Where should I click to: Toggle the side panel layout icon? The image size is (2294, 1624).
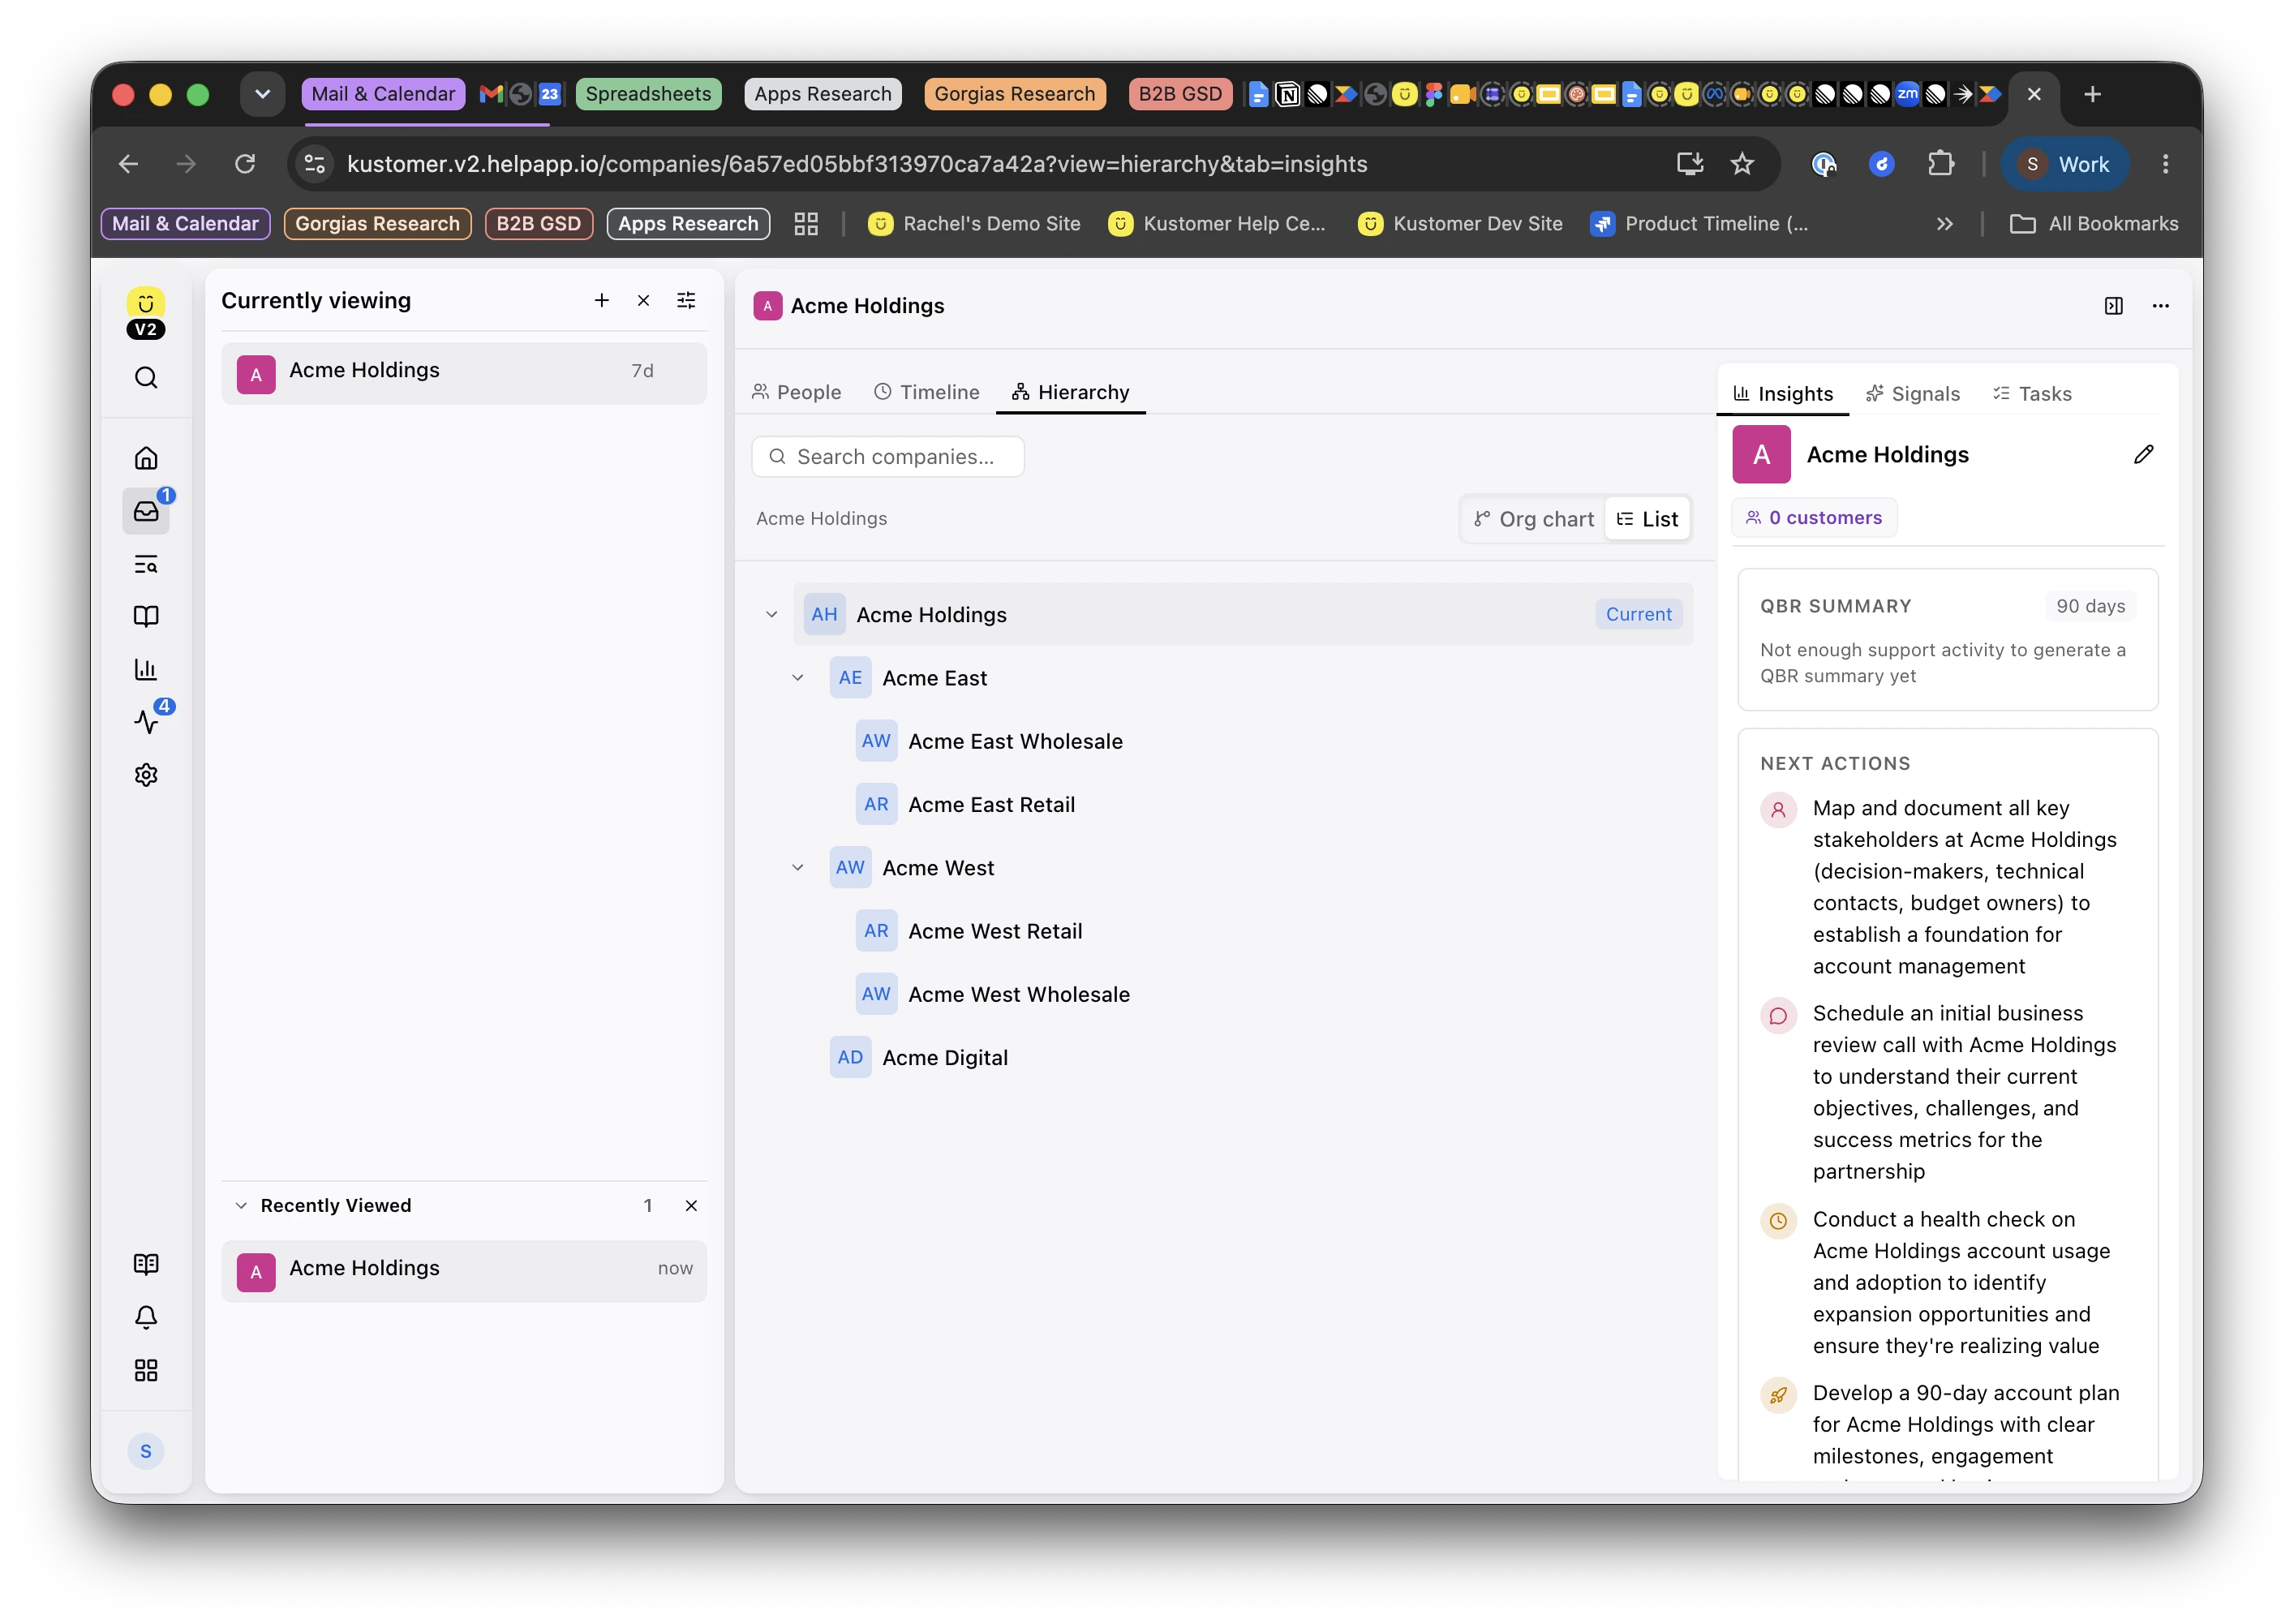pos(2114,306)
